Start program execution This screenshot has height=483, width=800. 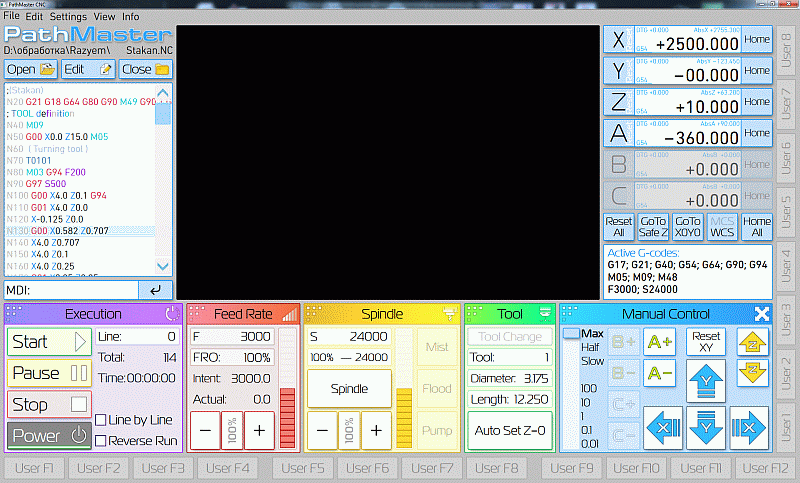(x=49, y=342)
